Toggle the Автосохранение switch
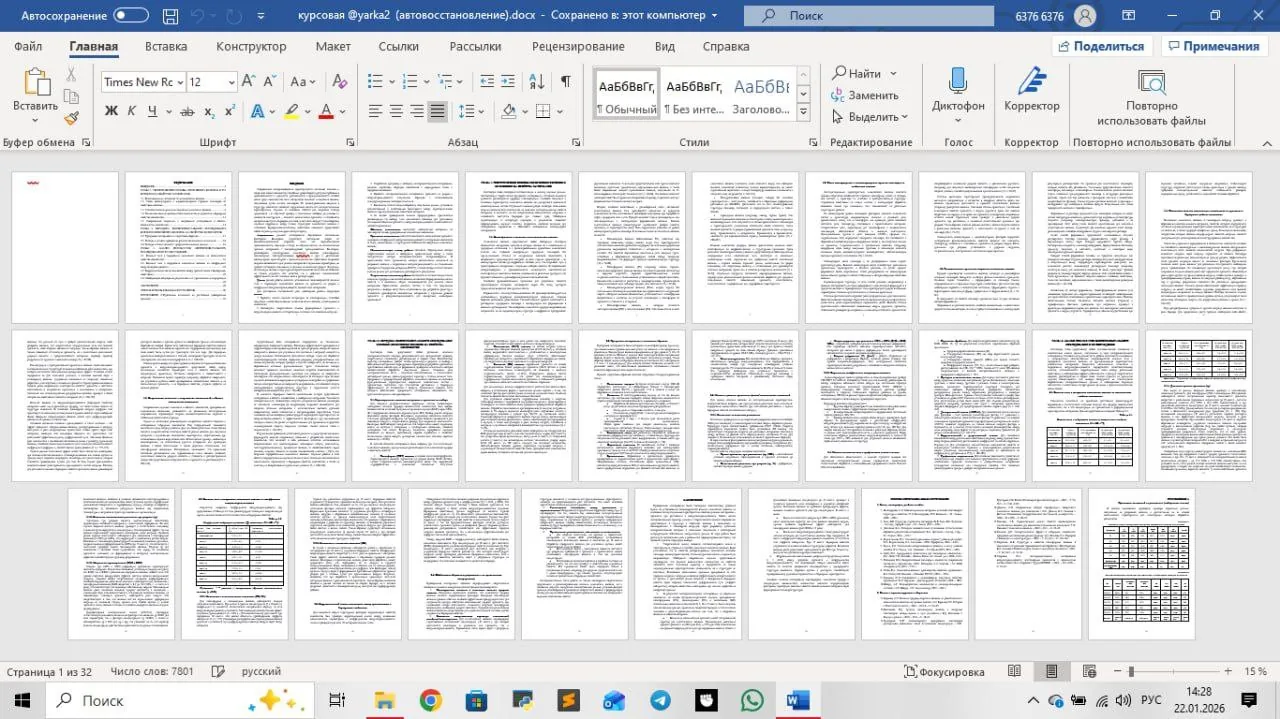 pos(131,16)
